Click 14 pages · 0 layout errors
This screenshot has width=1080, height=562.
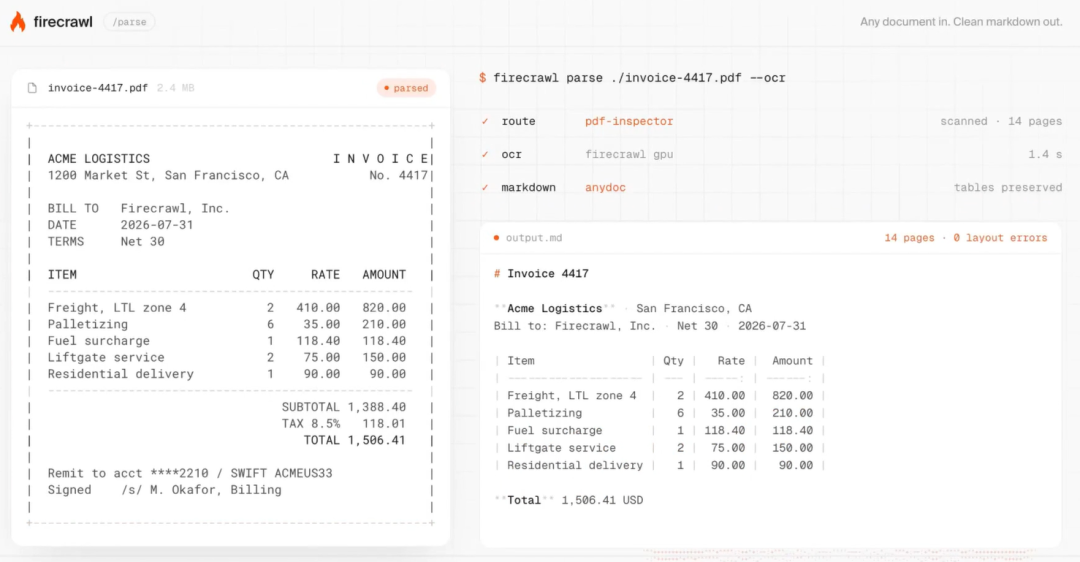coord(966,238)
